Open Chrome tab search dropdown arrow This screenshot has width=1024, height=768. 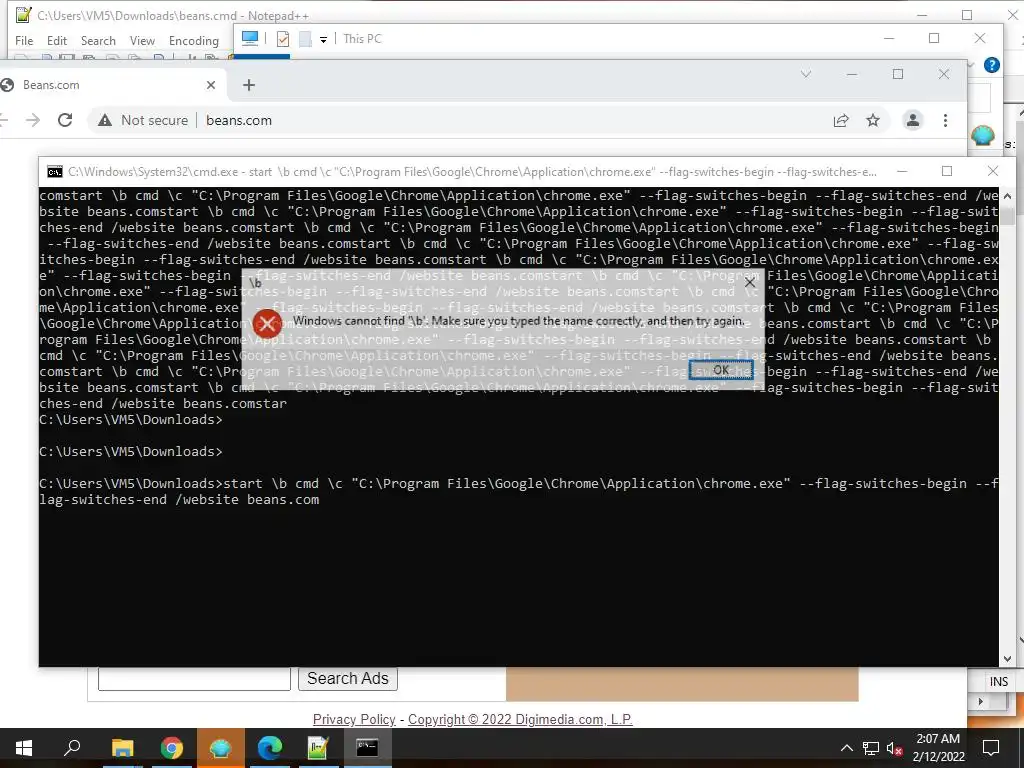806,74
